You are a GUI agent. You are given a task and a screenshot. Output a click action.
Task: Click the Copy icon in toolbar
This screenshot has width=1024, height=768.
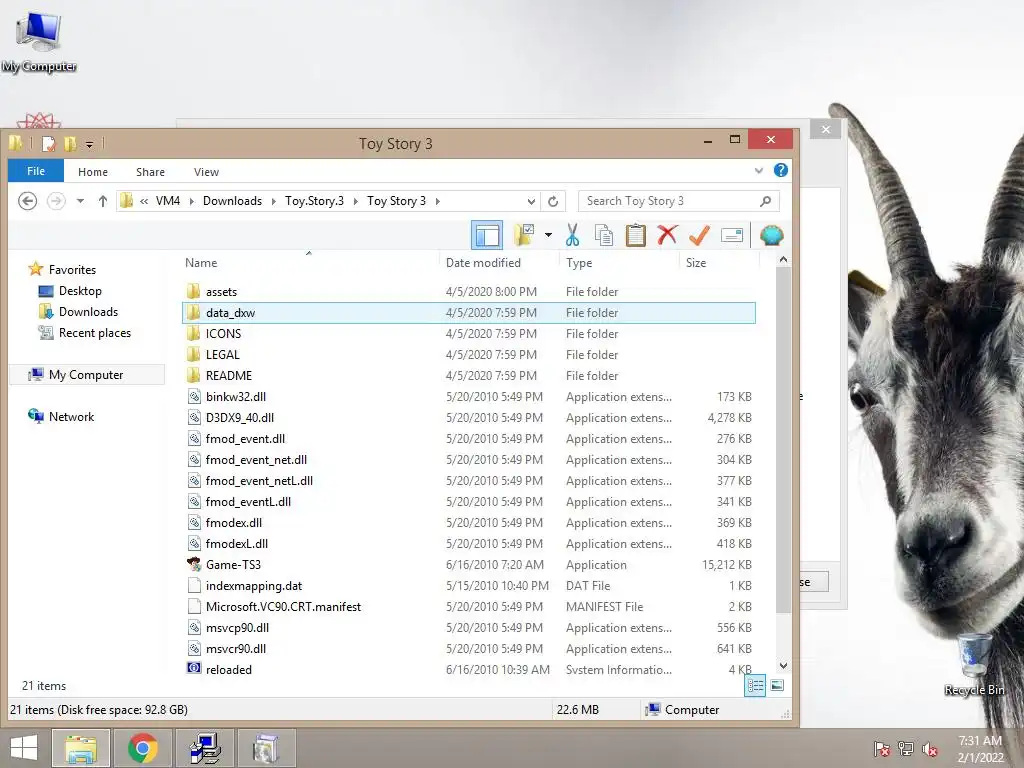pos(604,235)
